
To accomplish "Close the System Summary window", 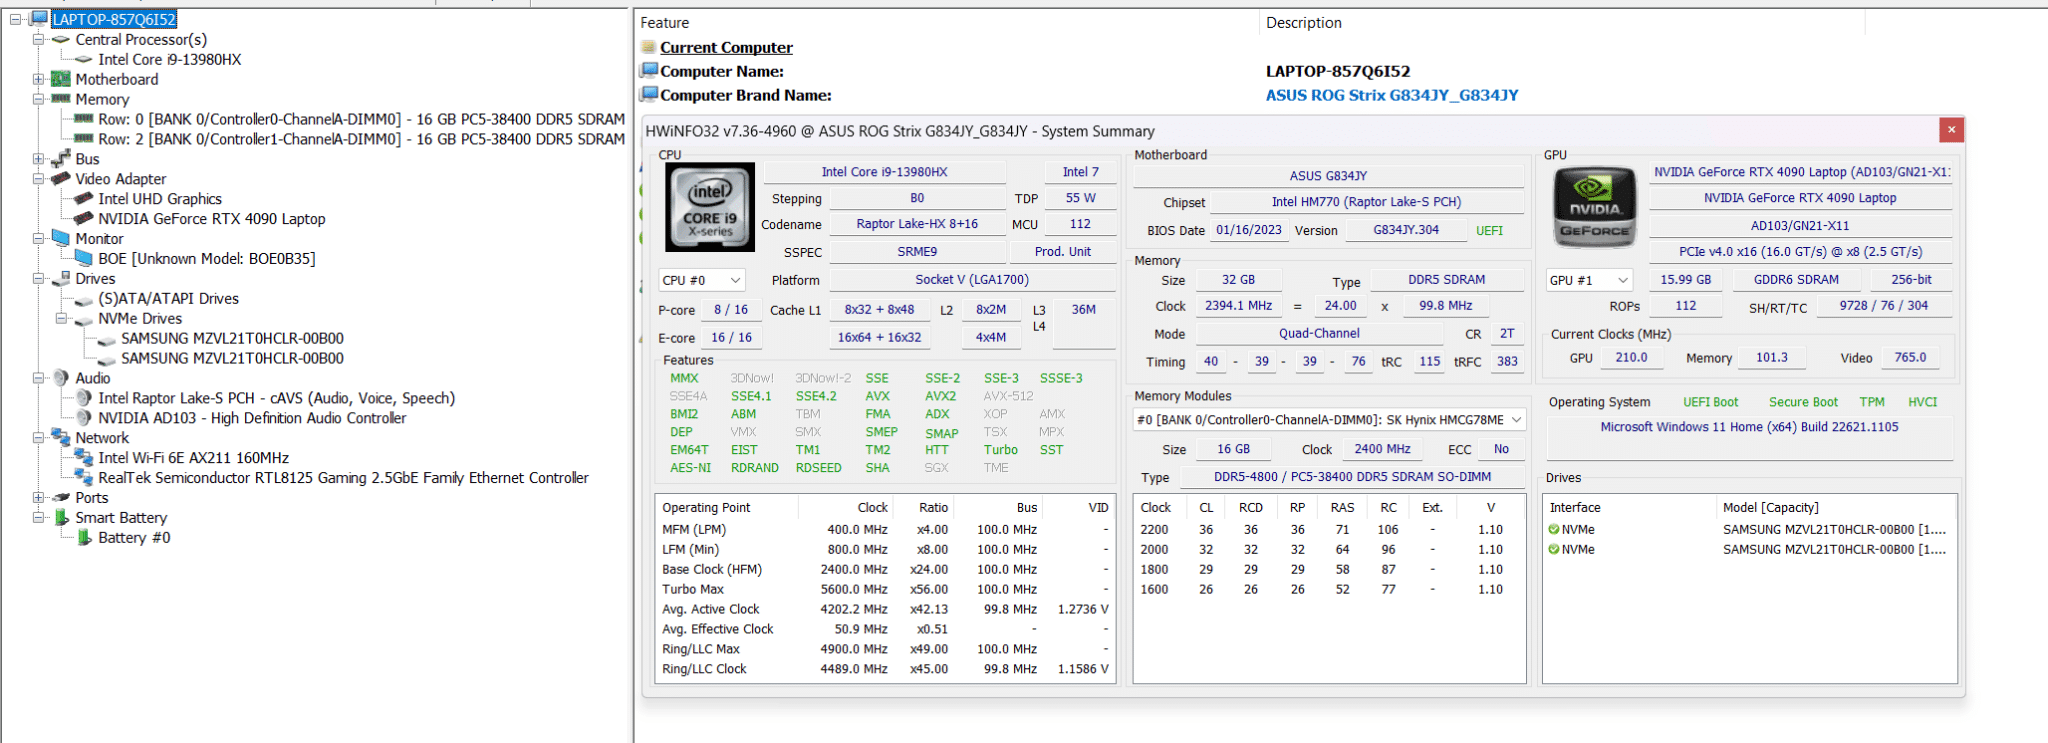I will [x=1951, y=130].
